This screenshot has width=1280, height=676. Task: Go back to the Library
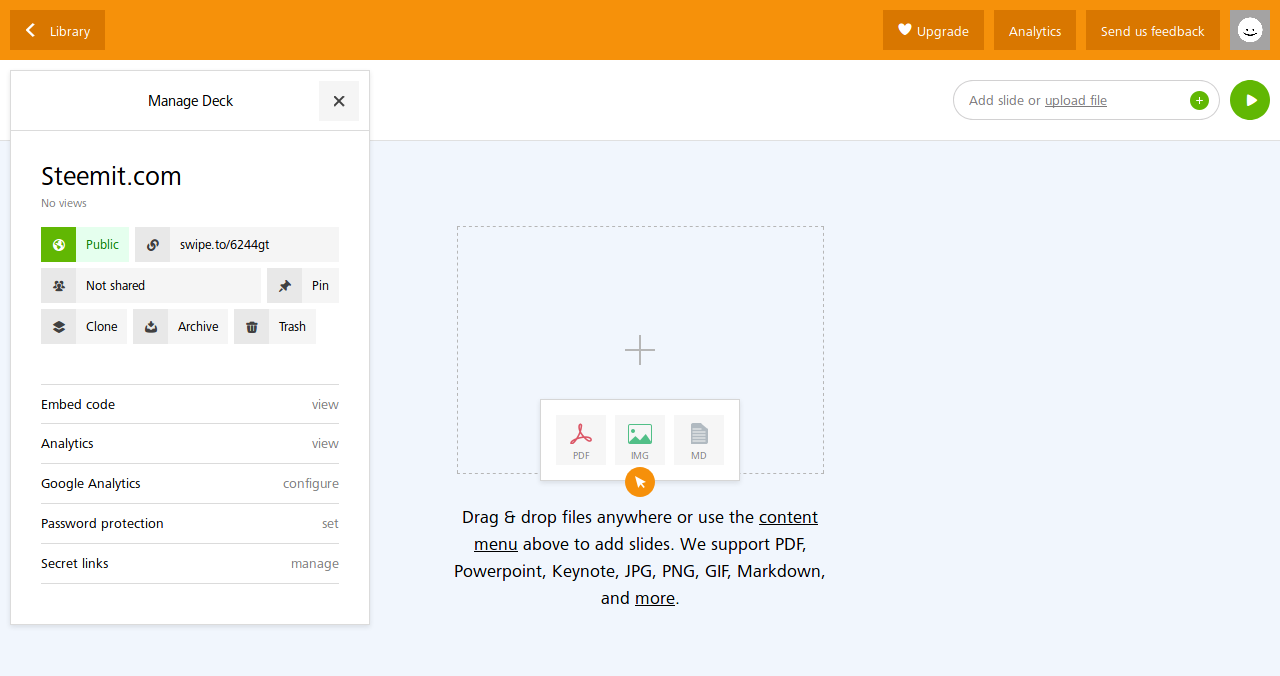pos(57,30)
